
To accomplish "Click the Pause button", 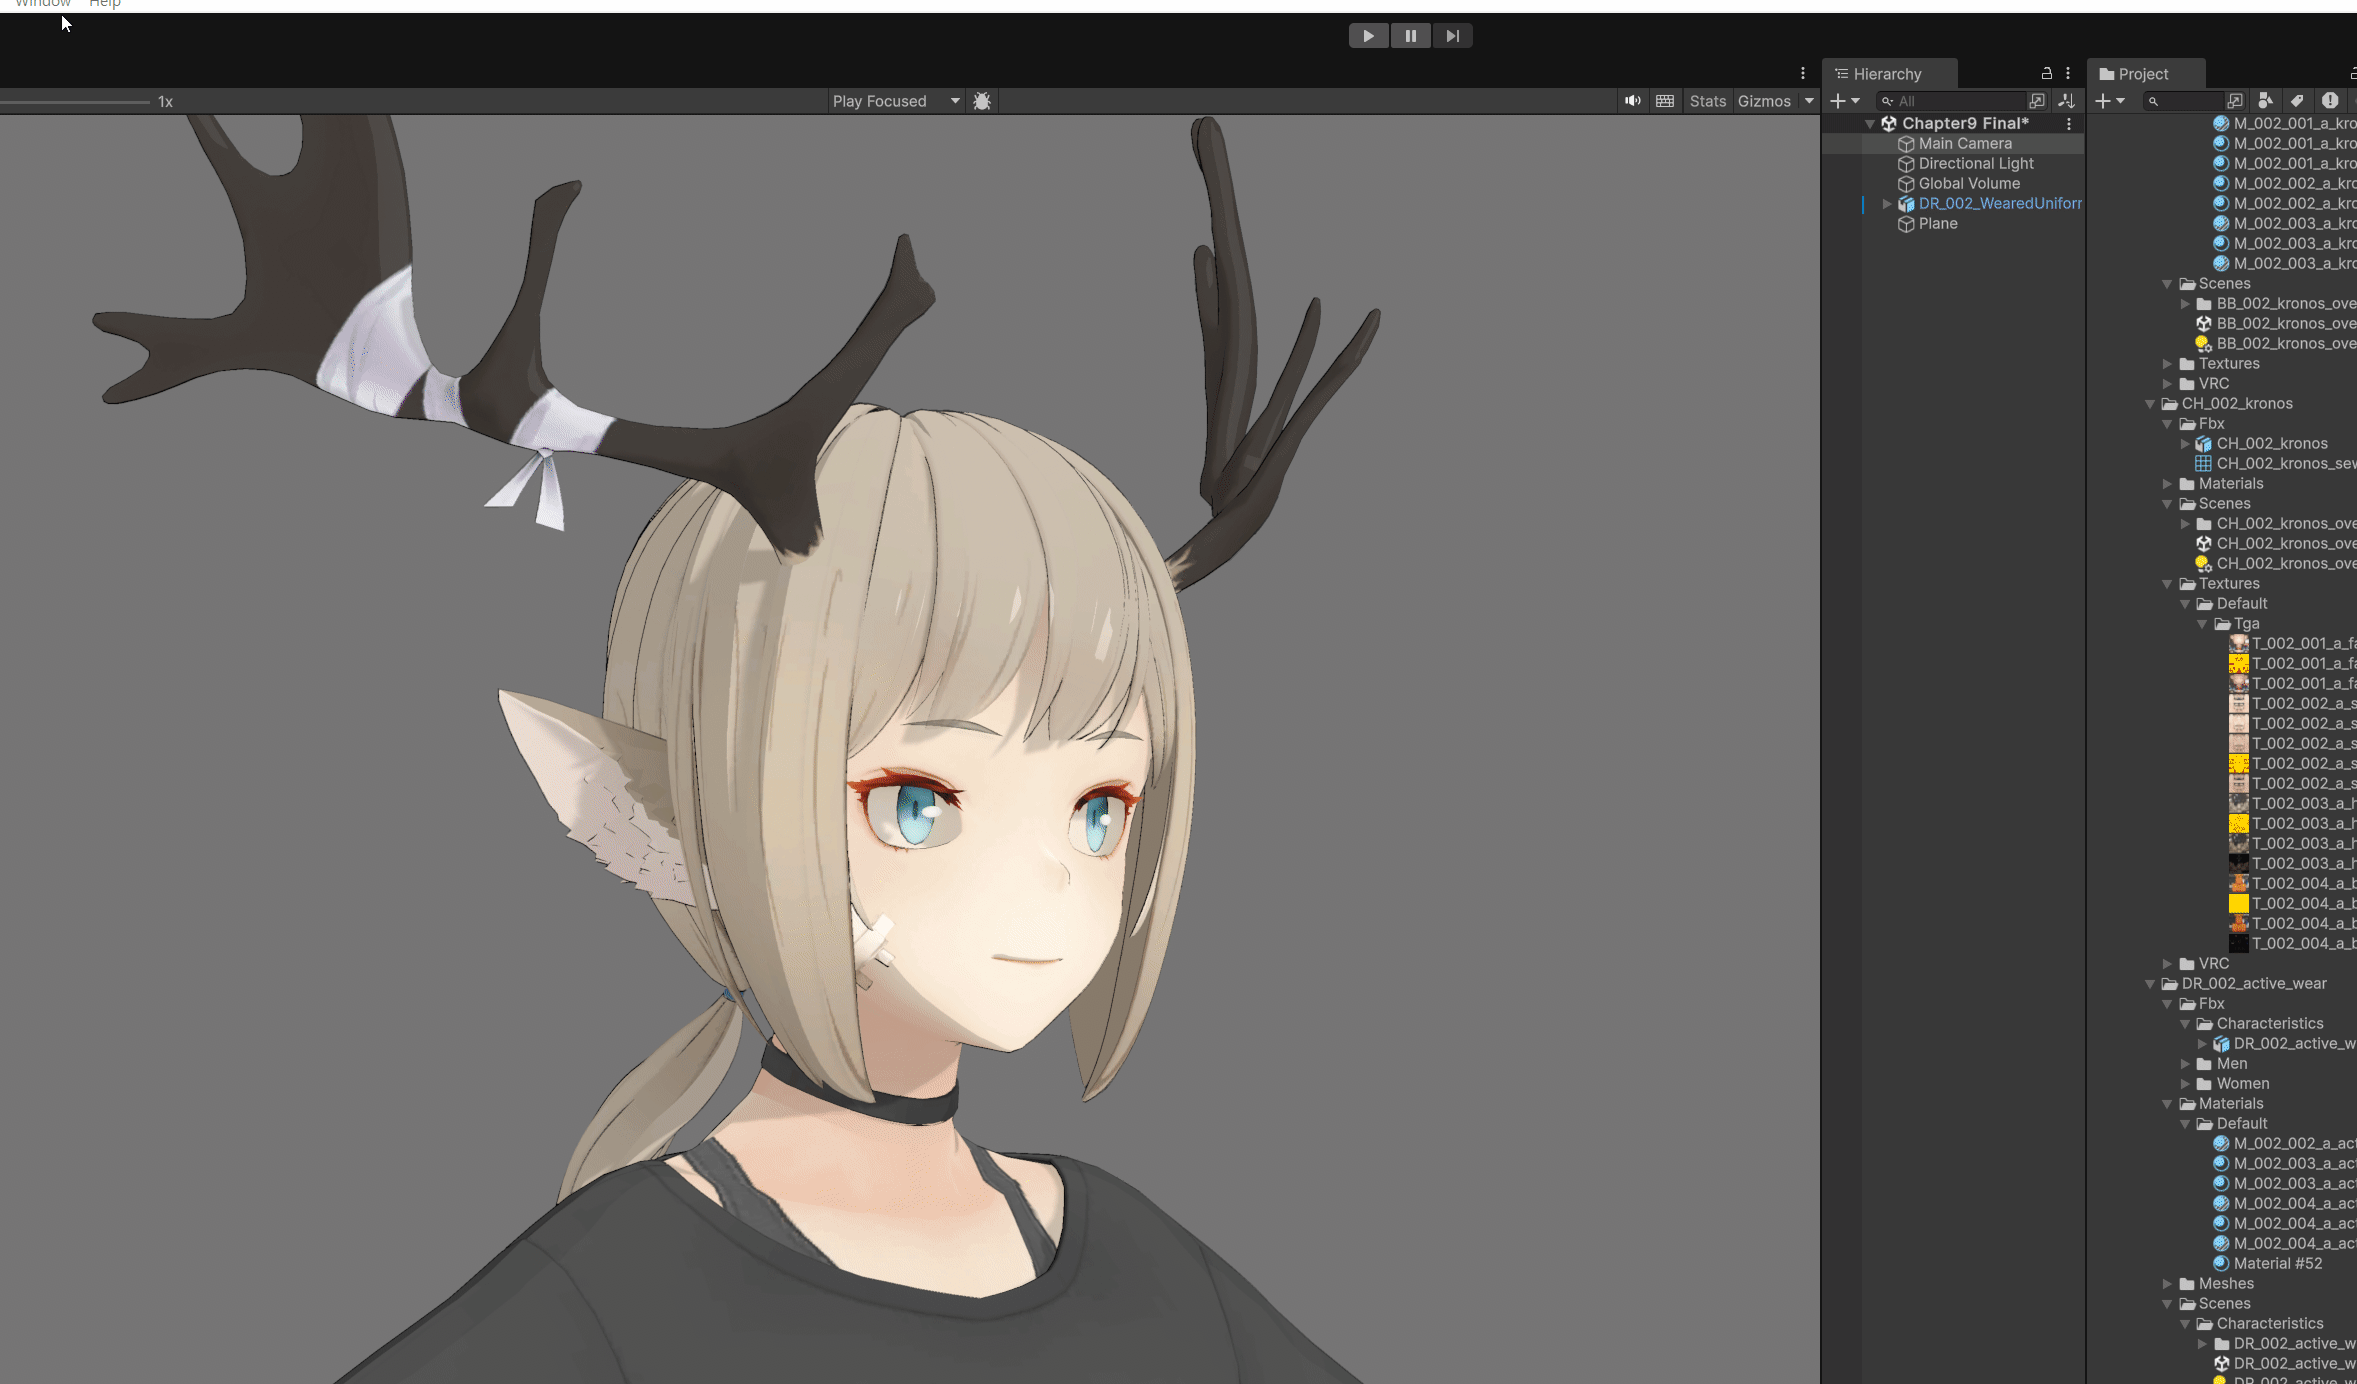I will [x=1410, y=36].
